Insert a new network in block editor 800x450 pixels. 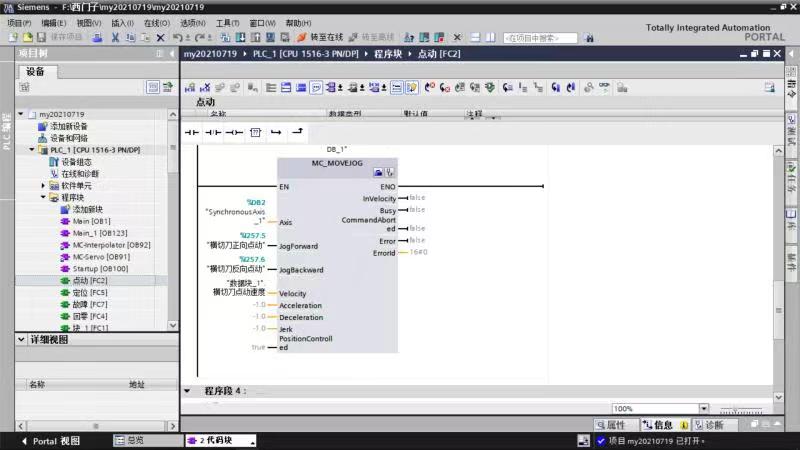pyautogui.click(x=190, y=88)
